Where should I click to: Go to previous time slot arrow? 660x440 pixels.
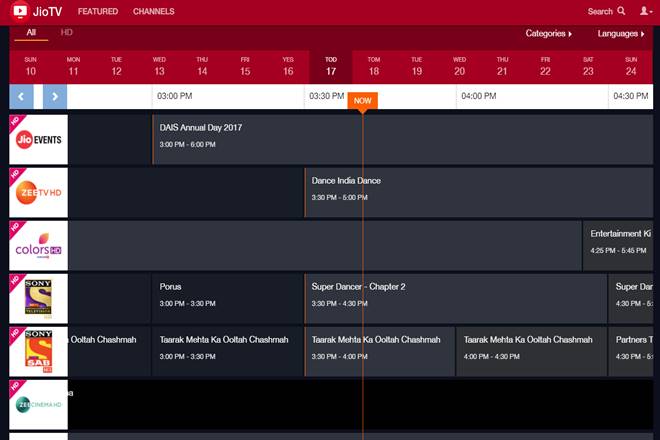pyautogui.click(x=21, y=96)
